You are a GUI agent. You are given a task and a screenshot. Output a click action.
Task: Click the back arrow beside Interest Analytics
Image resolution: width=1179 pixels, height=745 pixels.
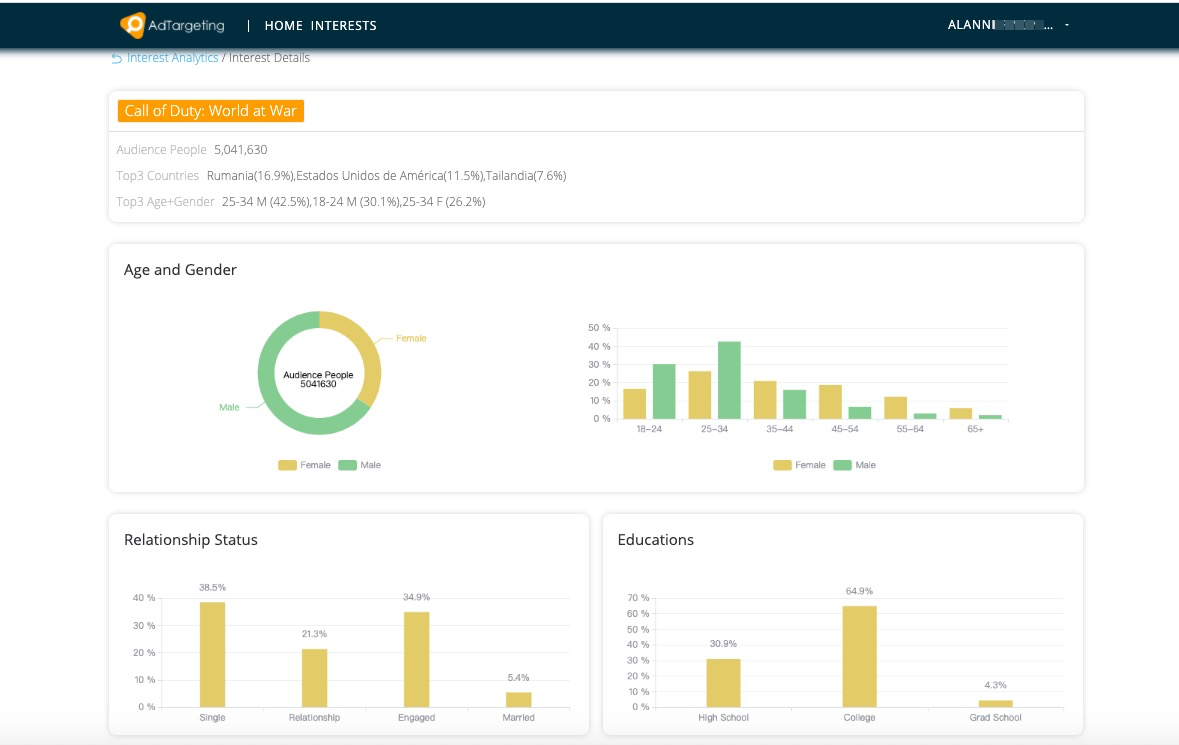117,59
